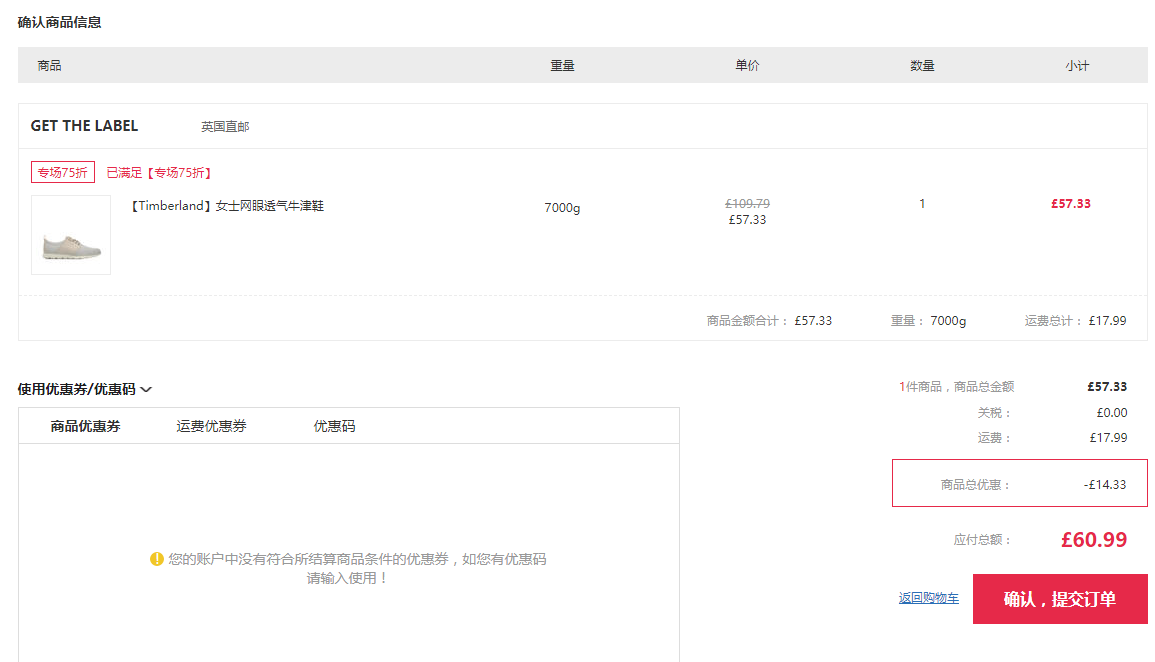Screen dimensions: 1155x662
Task: Click the 商品金额合计 £57.33 text
Action: click(769, 321)
